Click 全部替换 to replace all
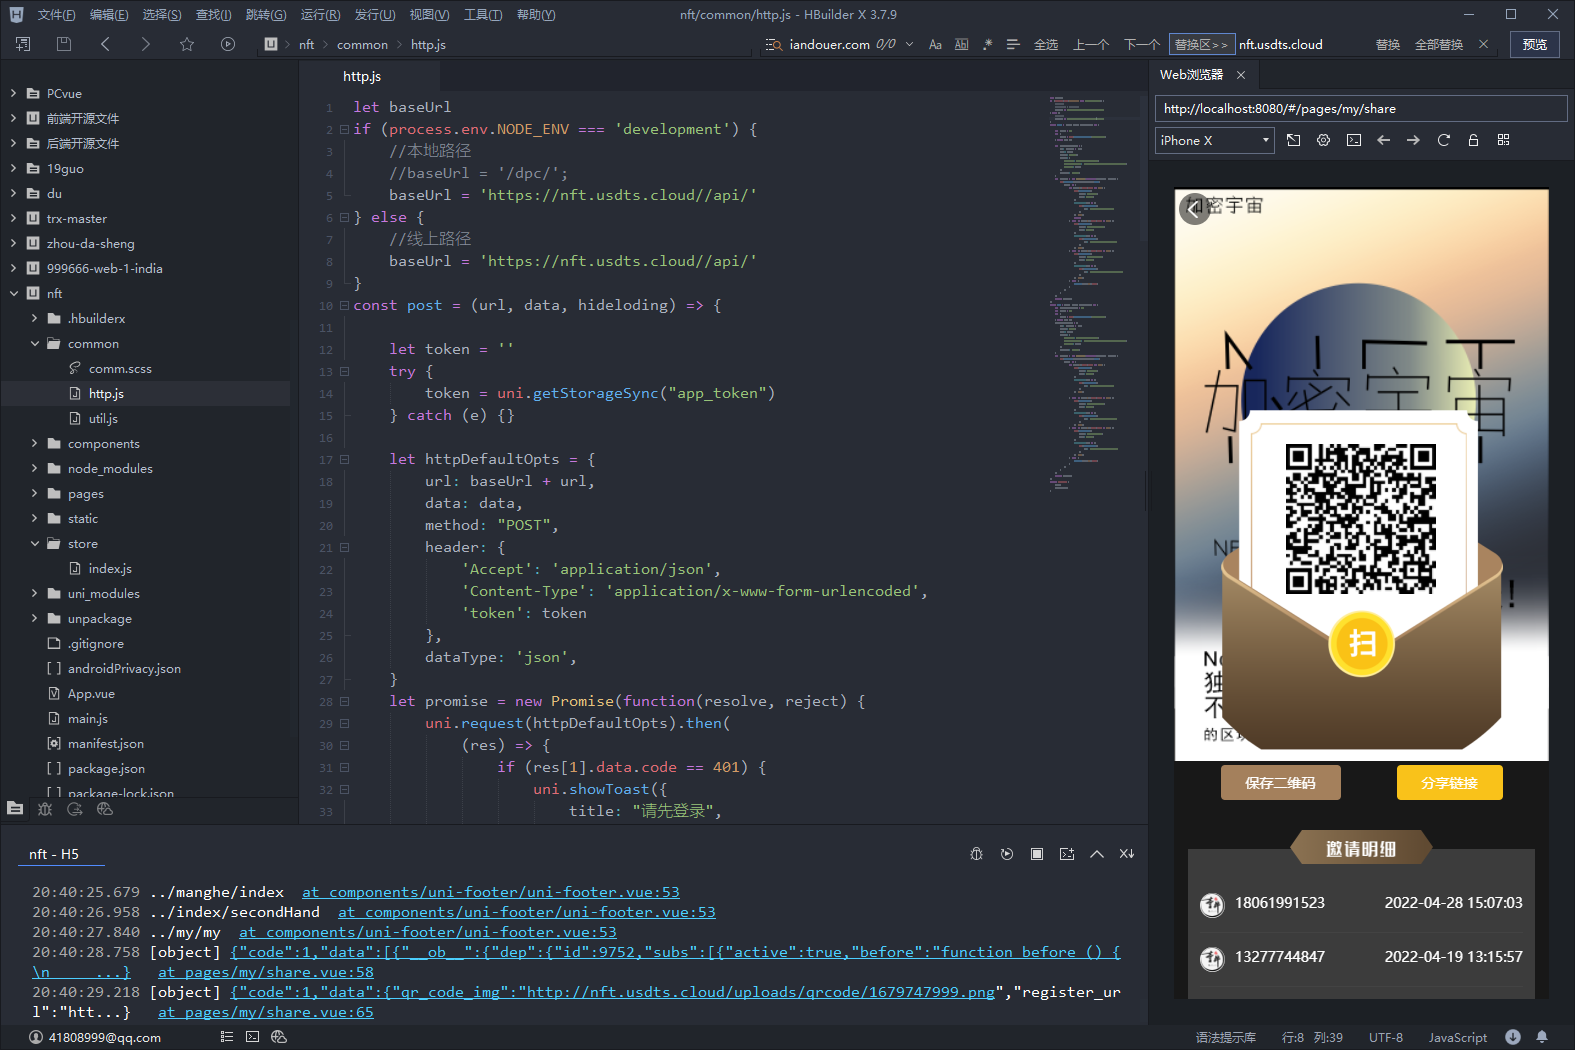1575x1050 pixels. [x=1439, y=44]
